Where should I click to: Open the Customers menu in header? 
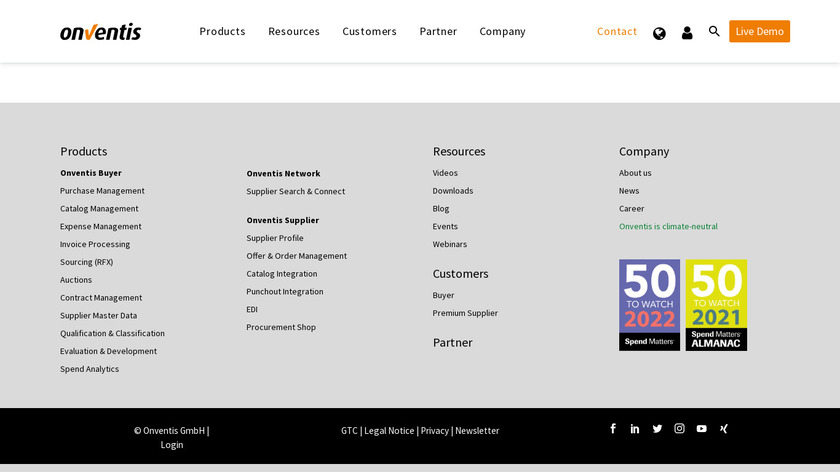[369, 31]
